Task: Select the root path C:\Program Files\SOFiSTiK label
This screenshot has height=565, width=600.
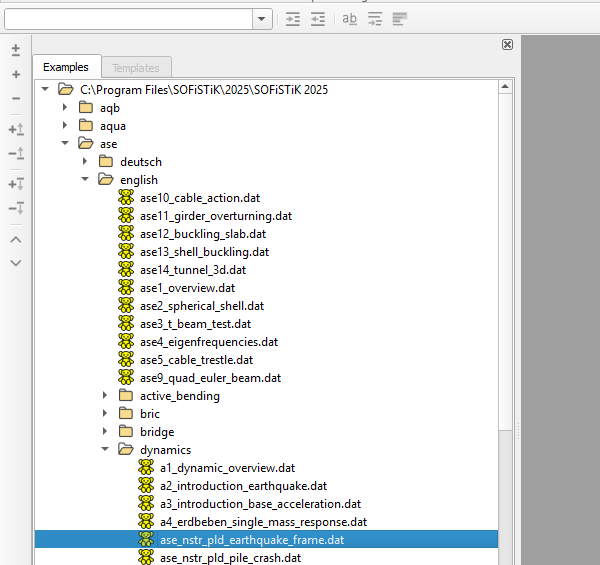Action: click(204, 90)
